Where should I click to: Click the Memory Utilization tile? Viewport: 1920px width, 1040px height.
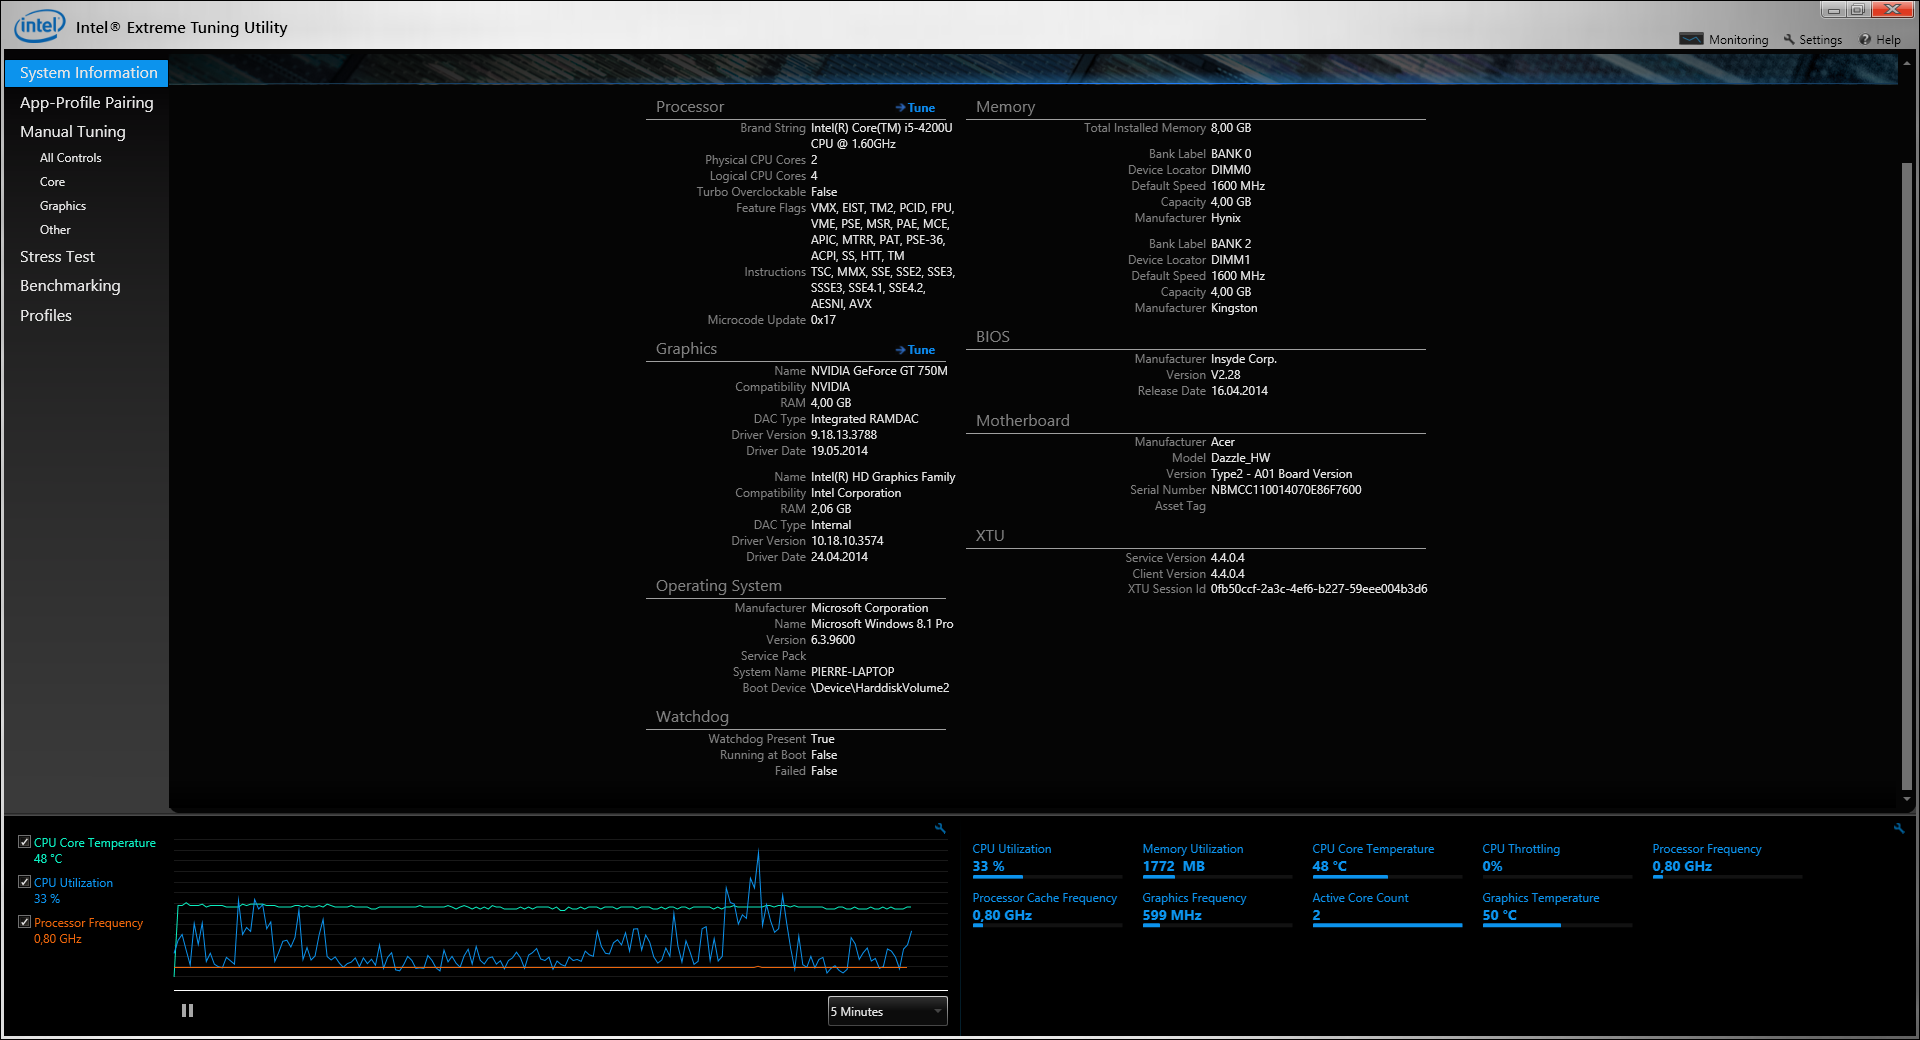1217,859
